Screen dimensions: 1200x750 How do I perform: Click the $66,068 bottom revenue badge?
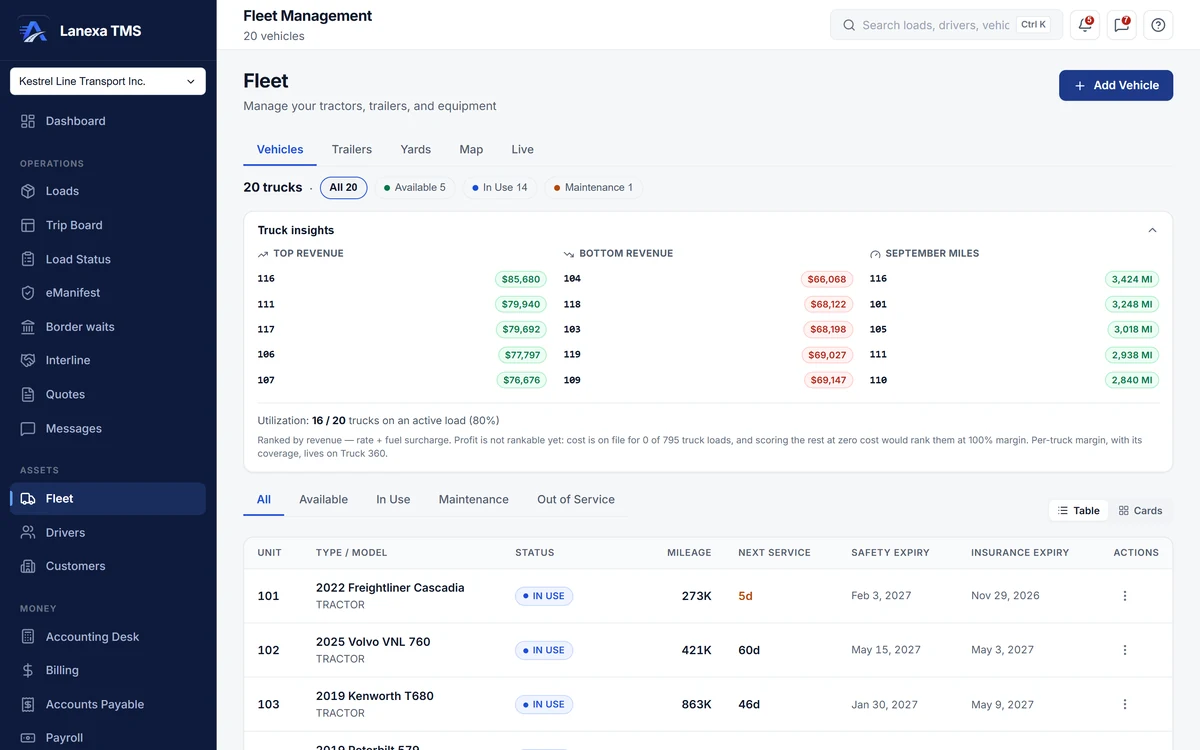827,279
